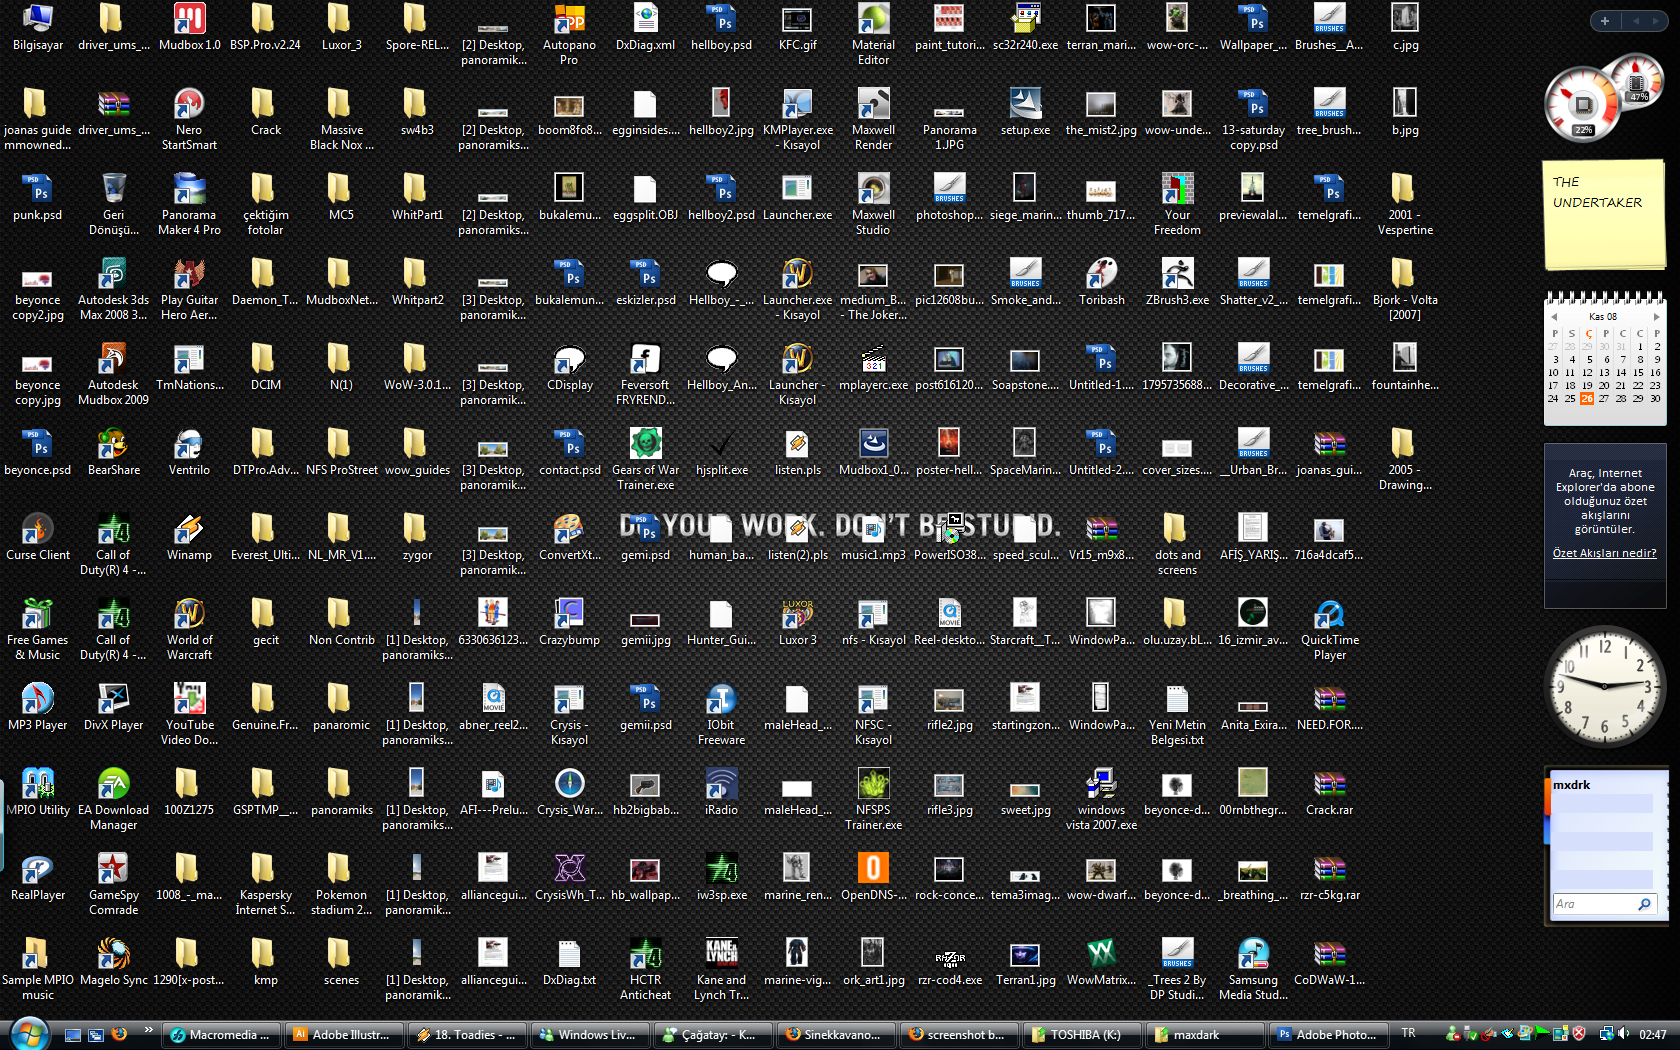Open the OpenDNS icon

tap(873, 877)
